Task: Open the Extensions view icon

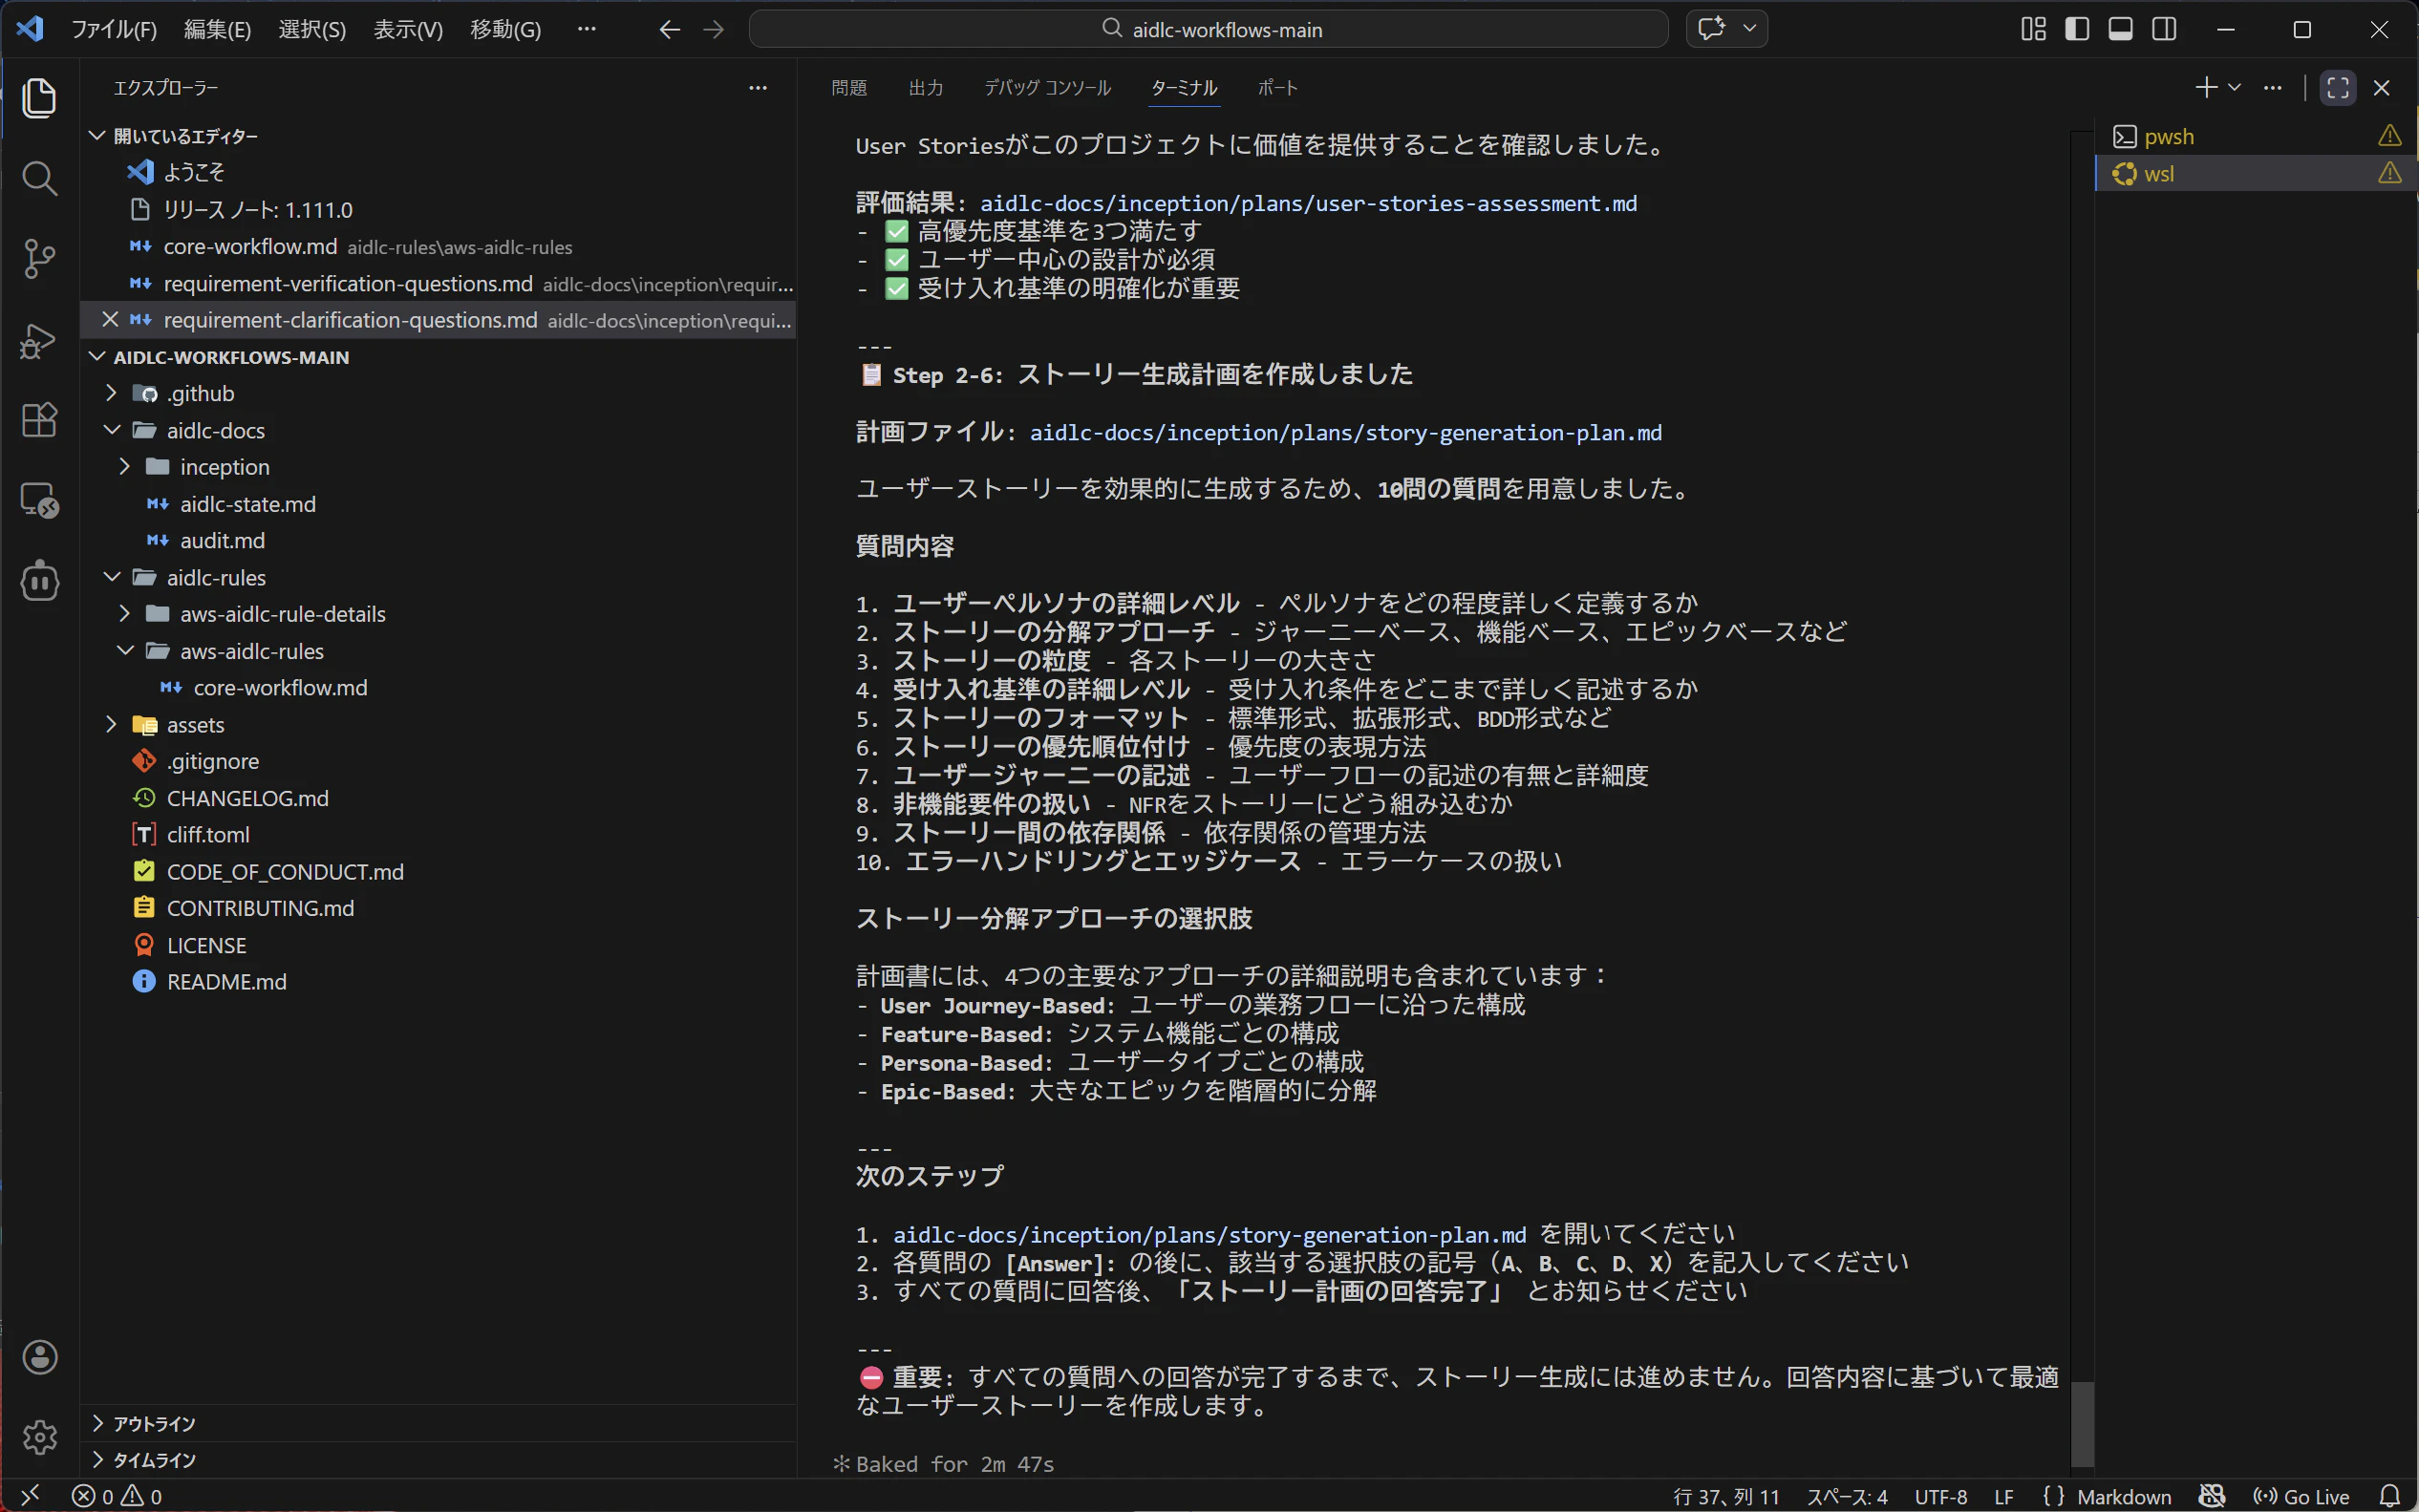Action: pyautogui.click(x=39, y=420)
